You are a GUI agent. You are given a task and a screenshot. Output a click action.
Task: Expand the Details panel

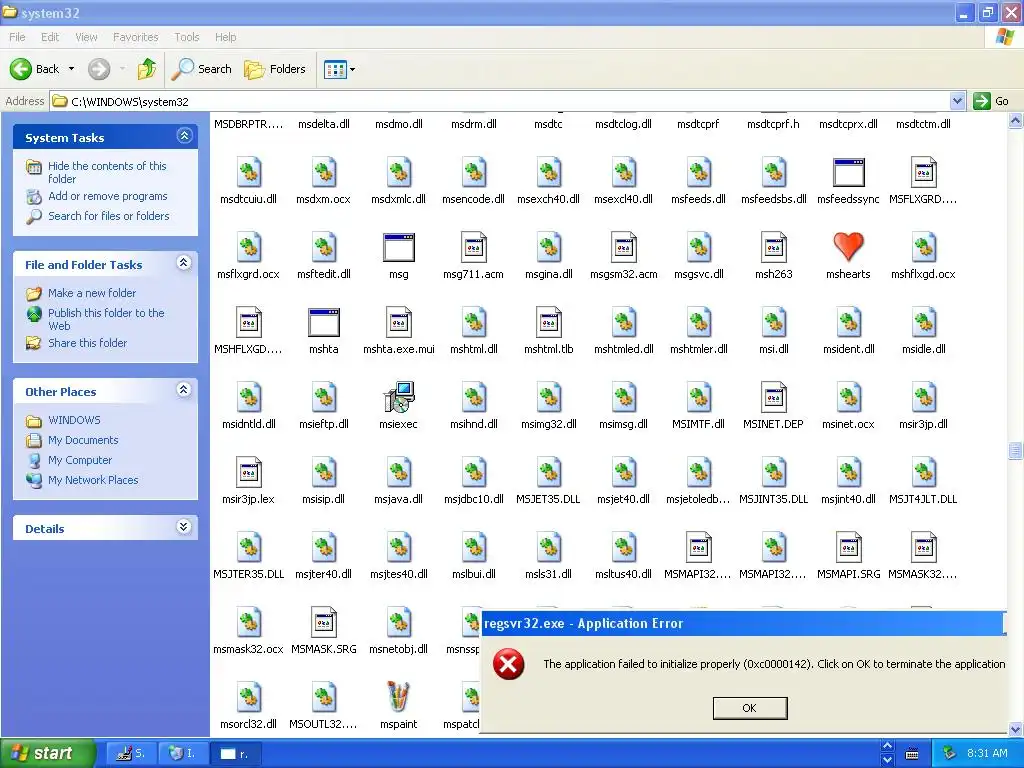click(x=184, y=527)
